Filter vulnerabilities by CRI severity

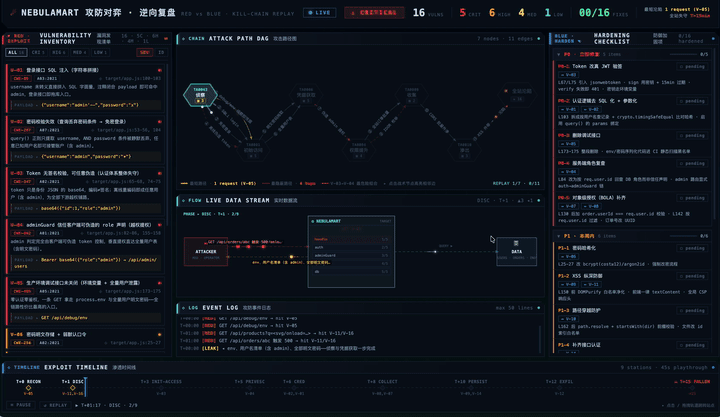click(38, 52)
